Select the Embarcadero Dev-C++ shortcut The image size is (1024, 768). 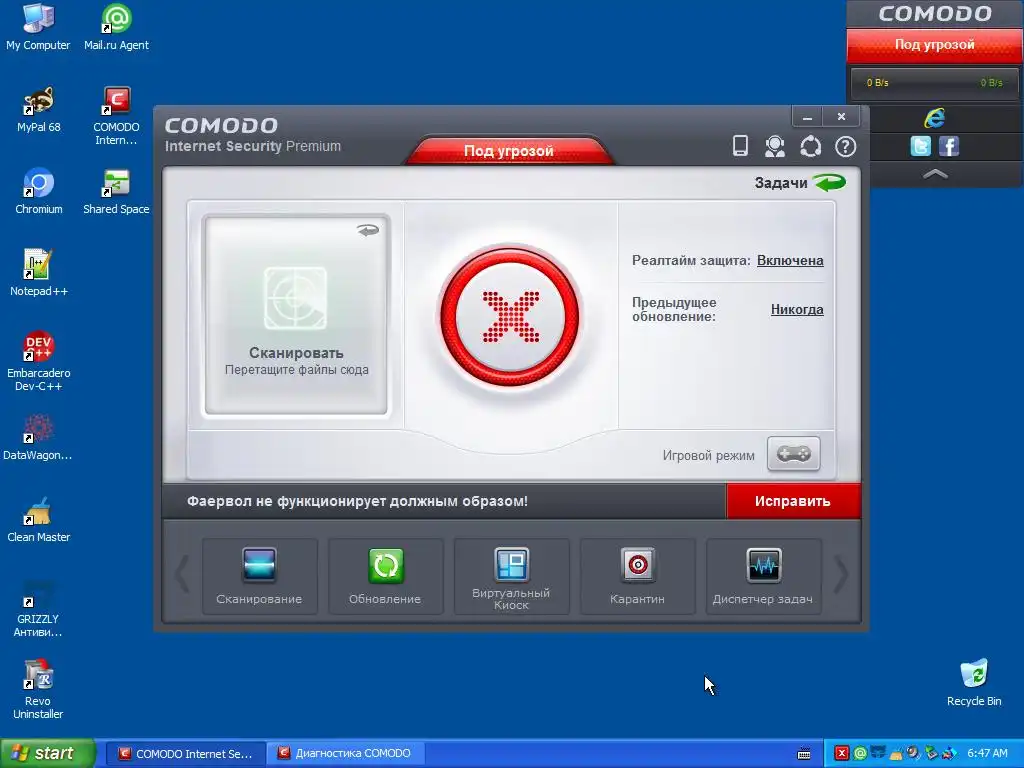pyautogui.click(x=39, y=361)
